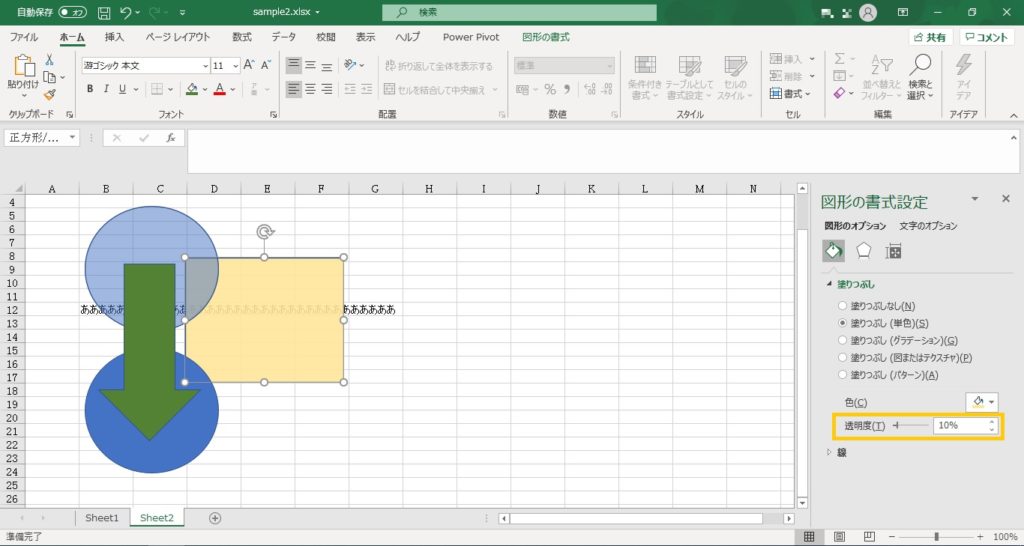Viewport: 1024px width, 546px height.
Task: Click the Save icon in title bar
Action: point(105,13)
